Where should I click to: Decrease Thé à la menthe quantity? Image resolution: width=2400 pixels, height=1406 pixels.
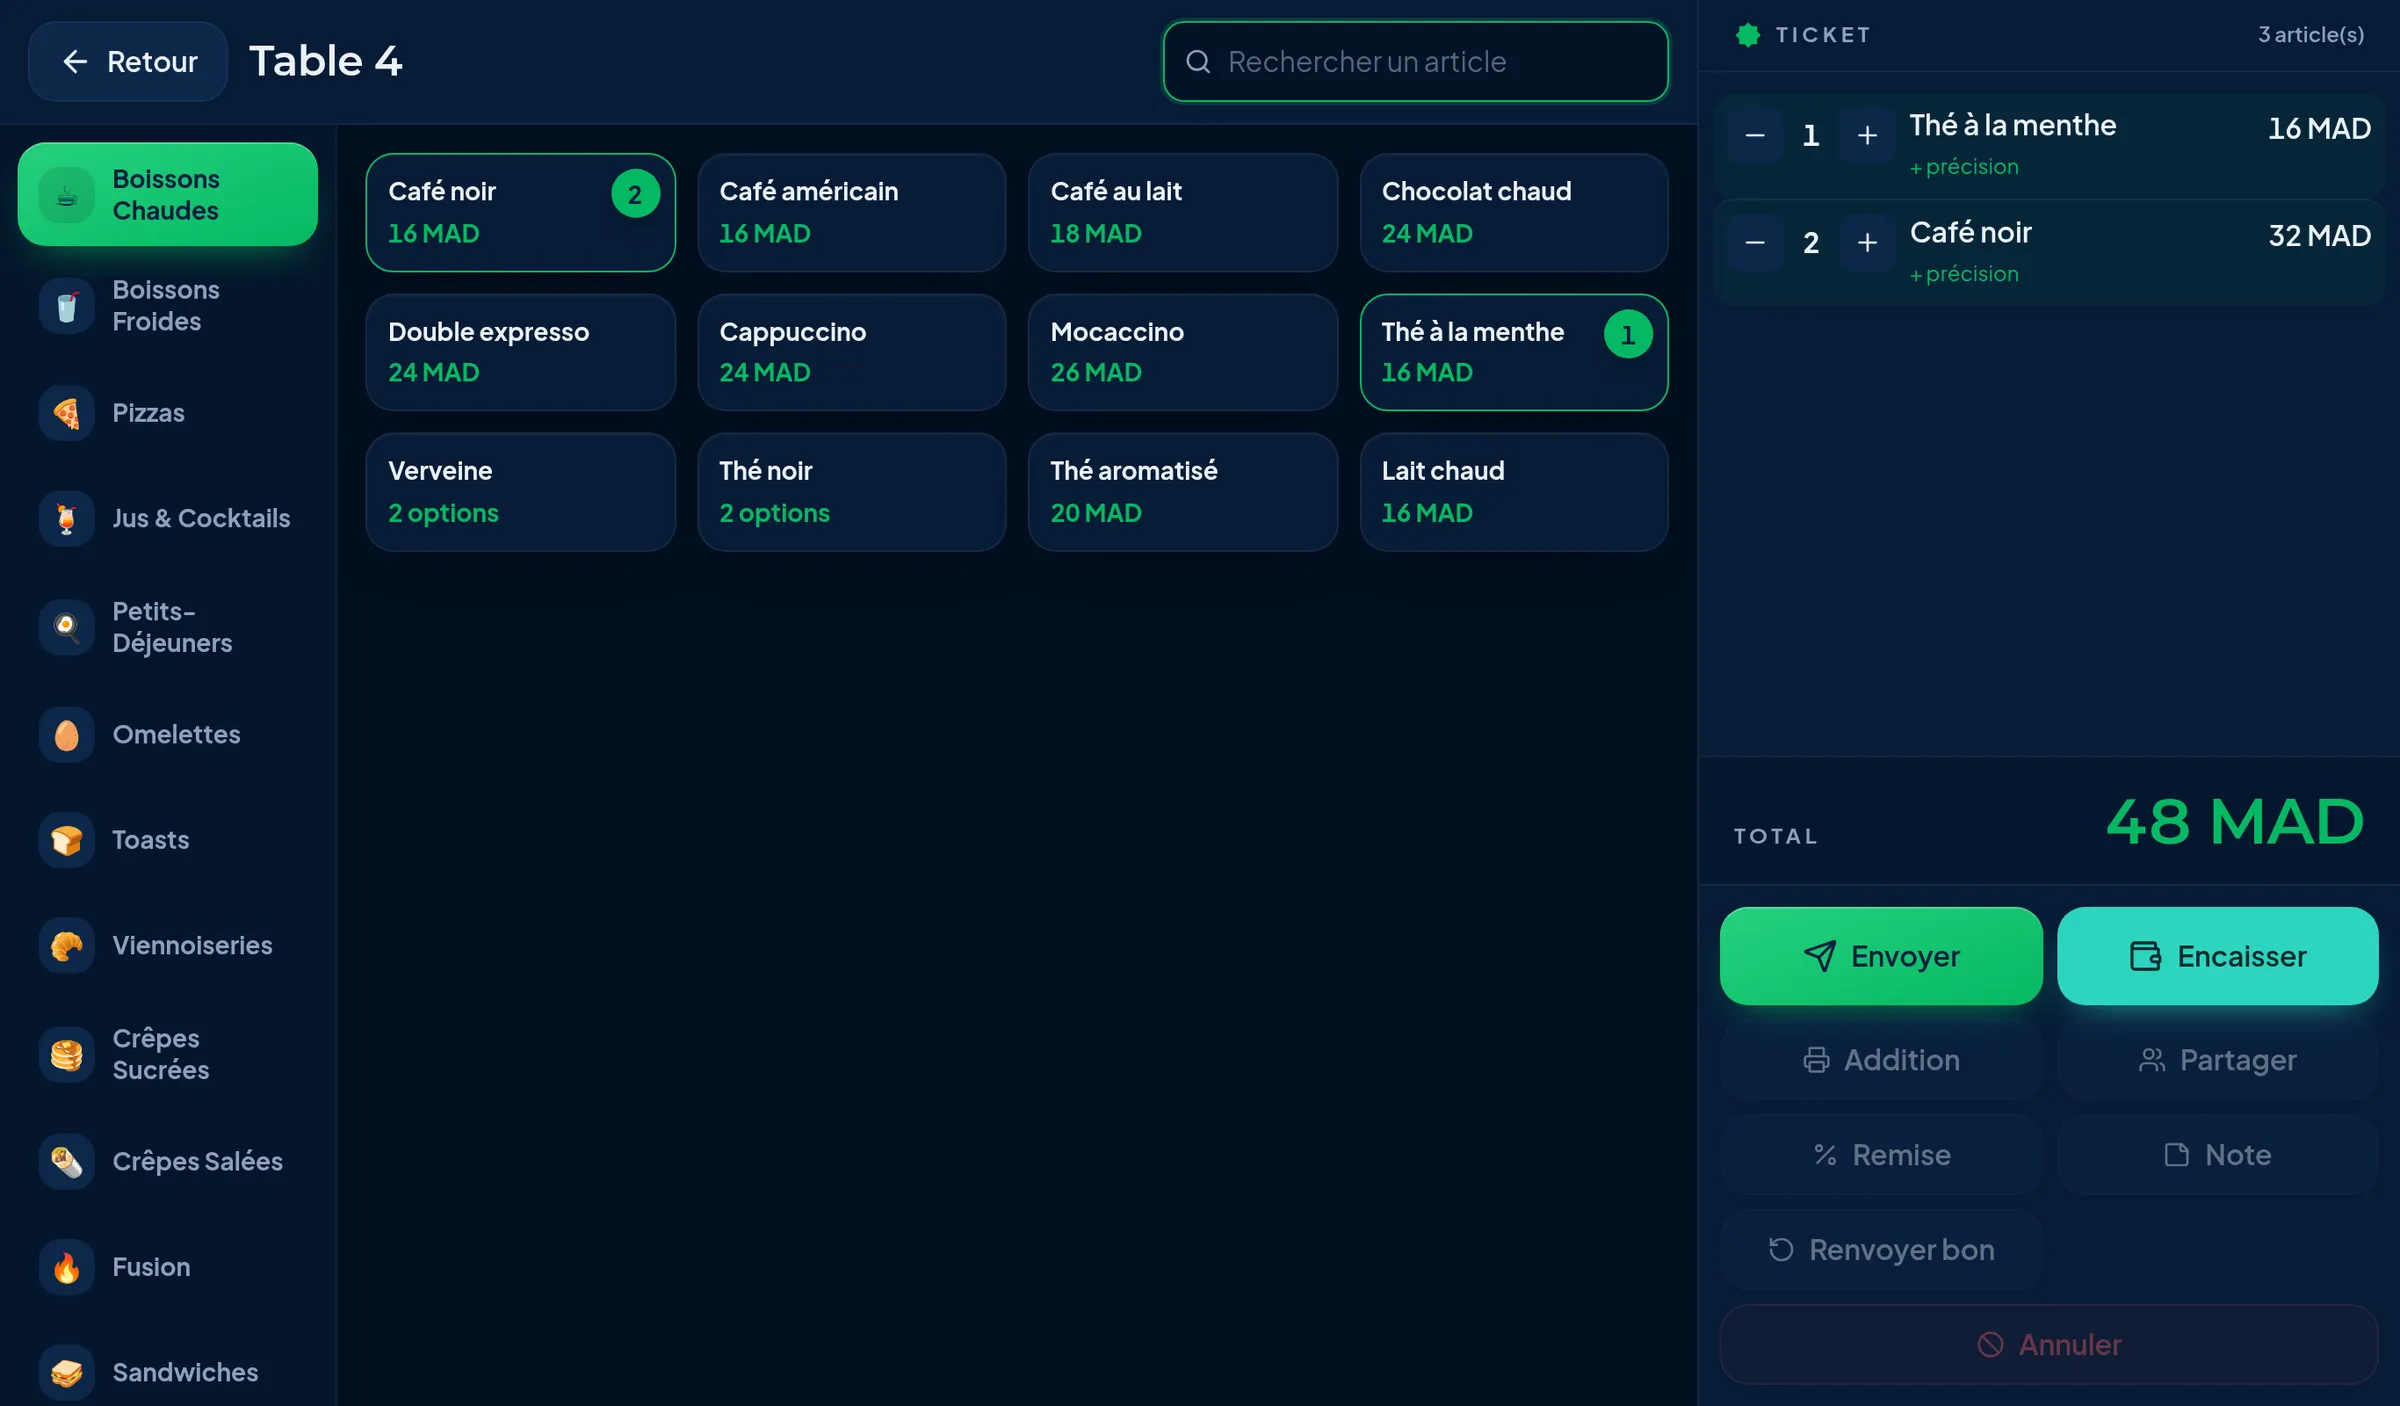(1755, 135)
